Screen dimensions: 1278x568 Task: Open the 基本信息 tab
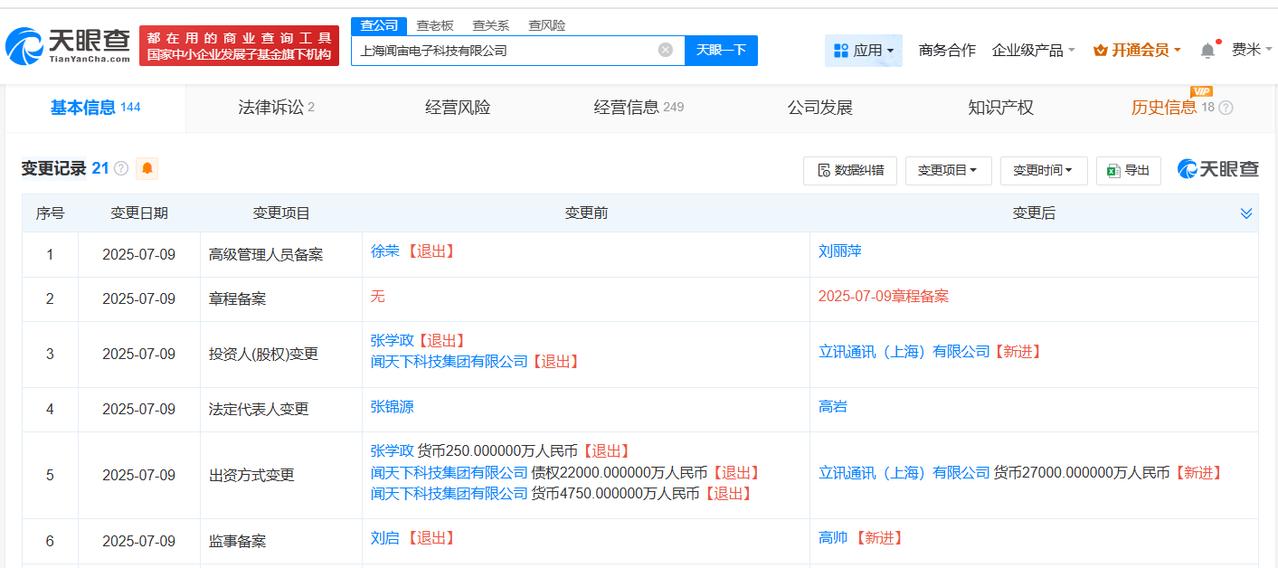(x=95, y=108)
